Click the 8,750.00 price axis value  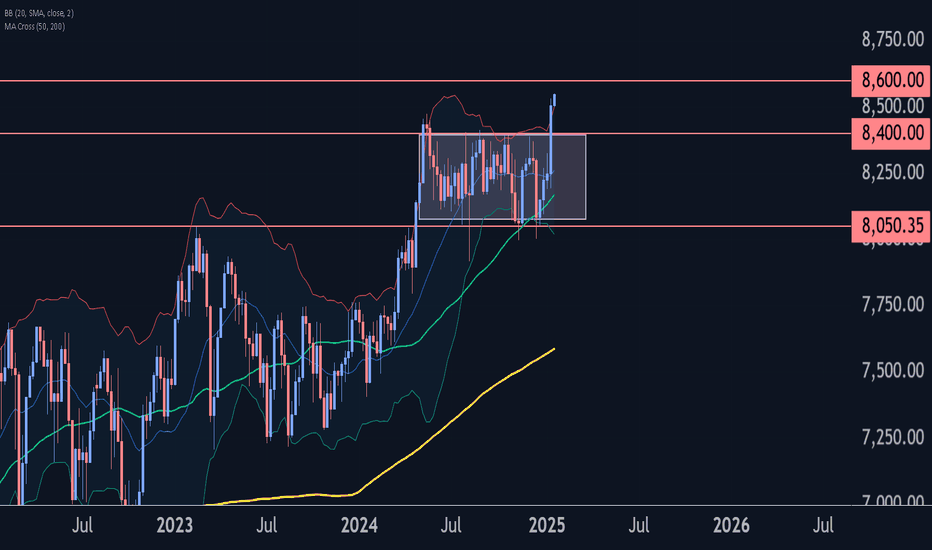[x=893, y=39]
